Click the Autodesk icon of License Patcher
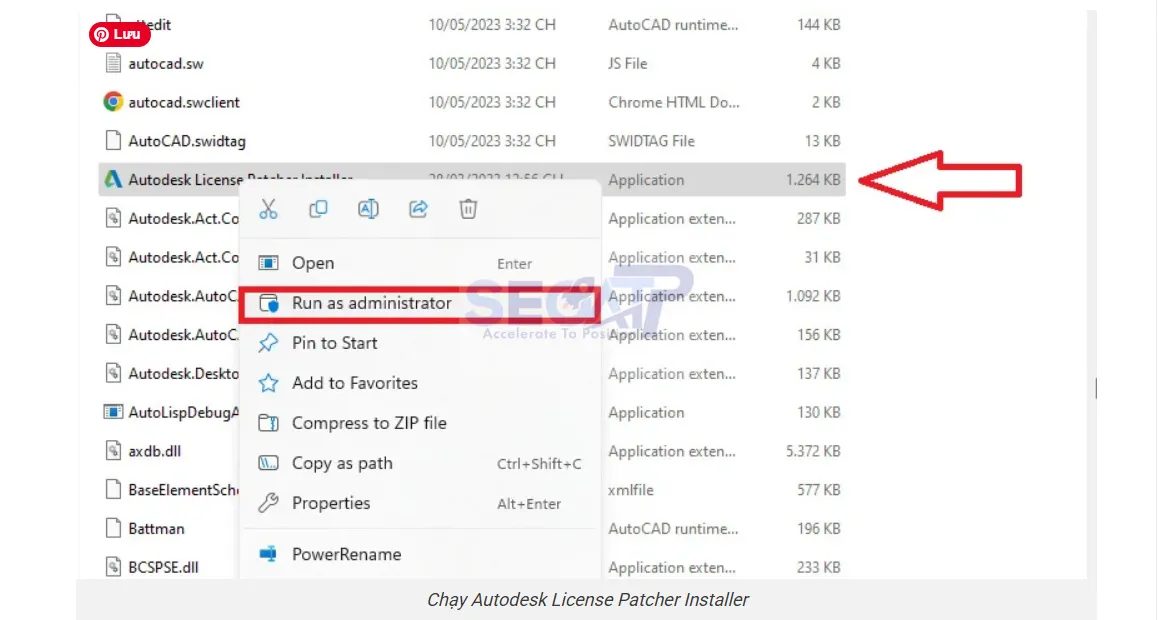The width and height of the screenshot is (1158, 620). coord(113,179)
